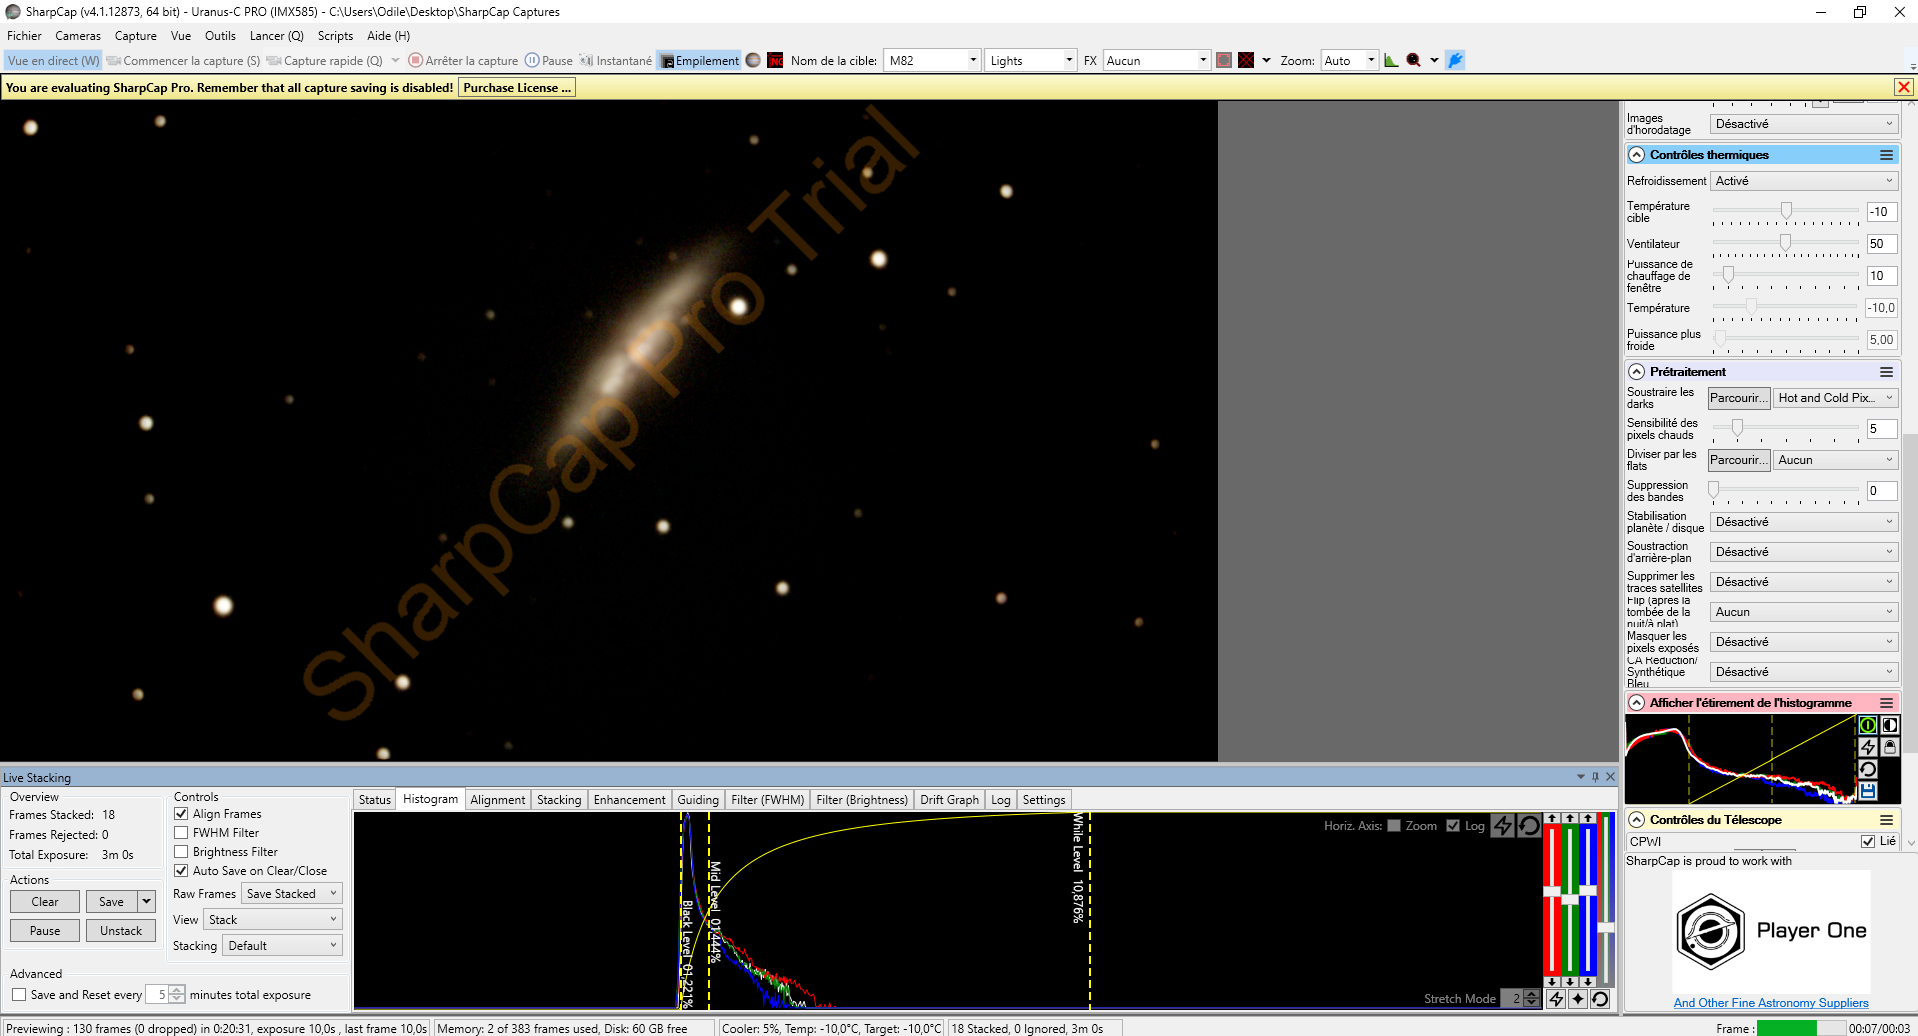This screenshot has width=1918, height=1036.
Task: Click the Clear button in Actions
Action: click(45, 902)
